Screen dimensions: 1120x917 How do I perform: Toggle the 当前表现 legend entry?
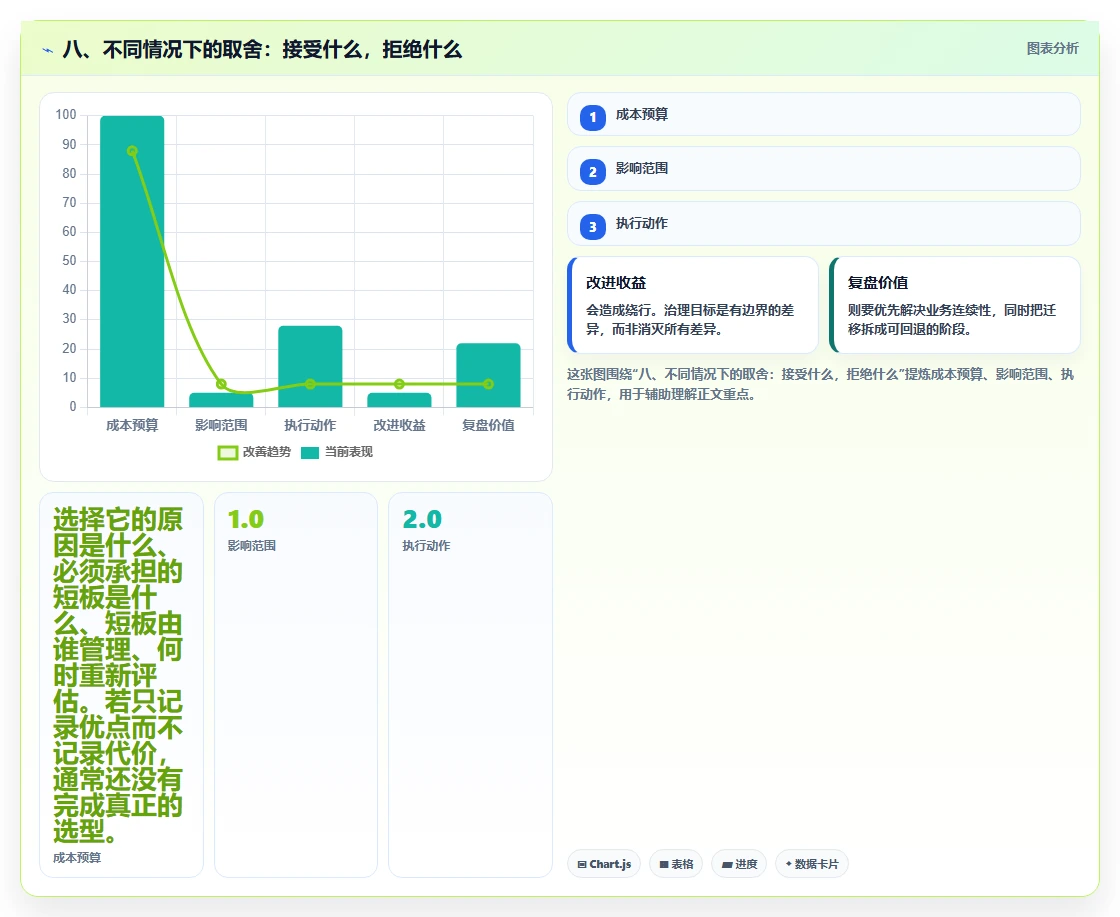pyautogui.click(x=336, y=452)
